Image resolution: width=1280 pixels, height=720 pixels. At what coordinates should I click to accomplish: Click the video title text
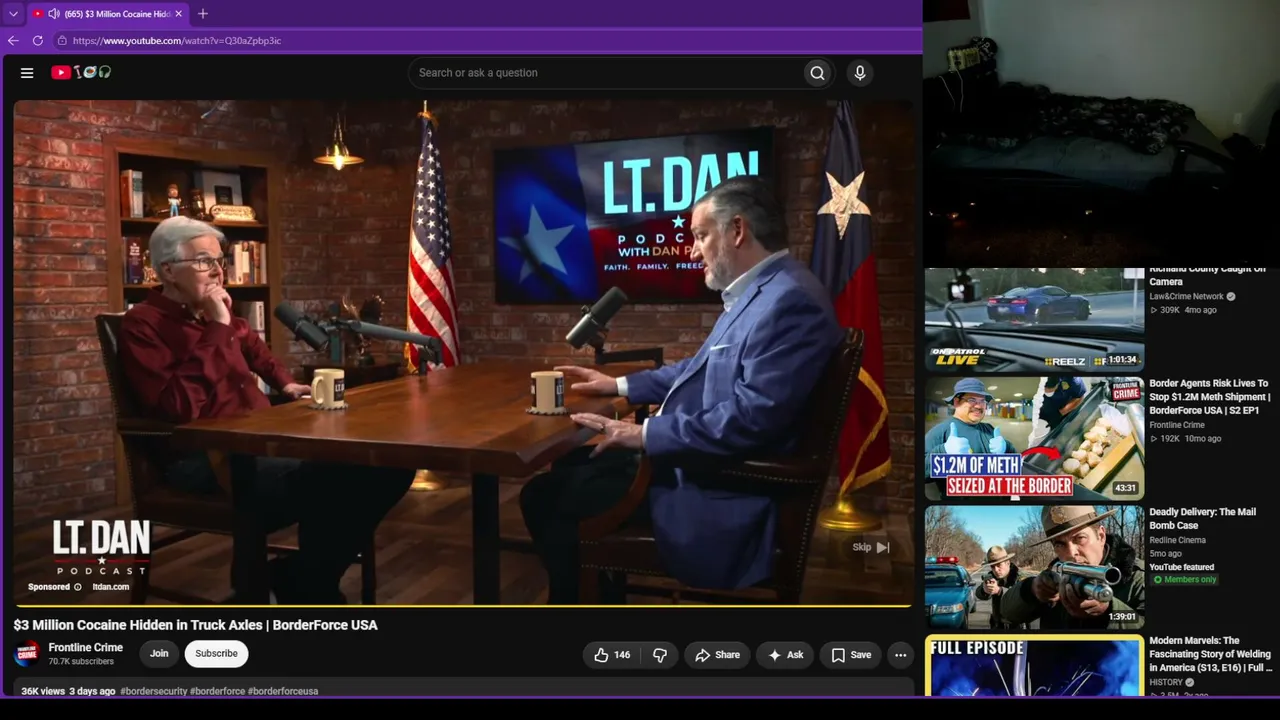(x=195, y=625)
